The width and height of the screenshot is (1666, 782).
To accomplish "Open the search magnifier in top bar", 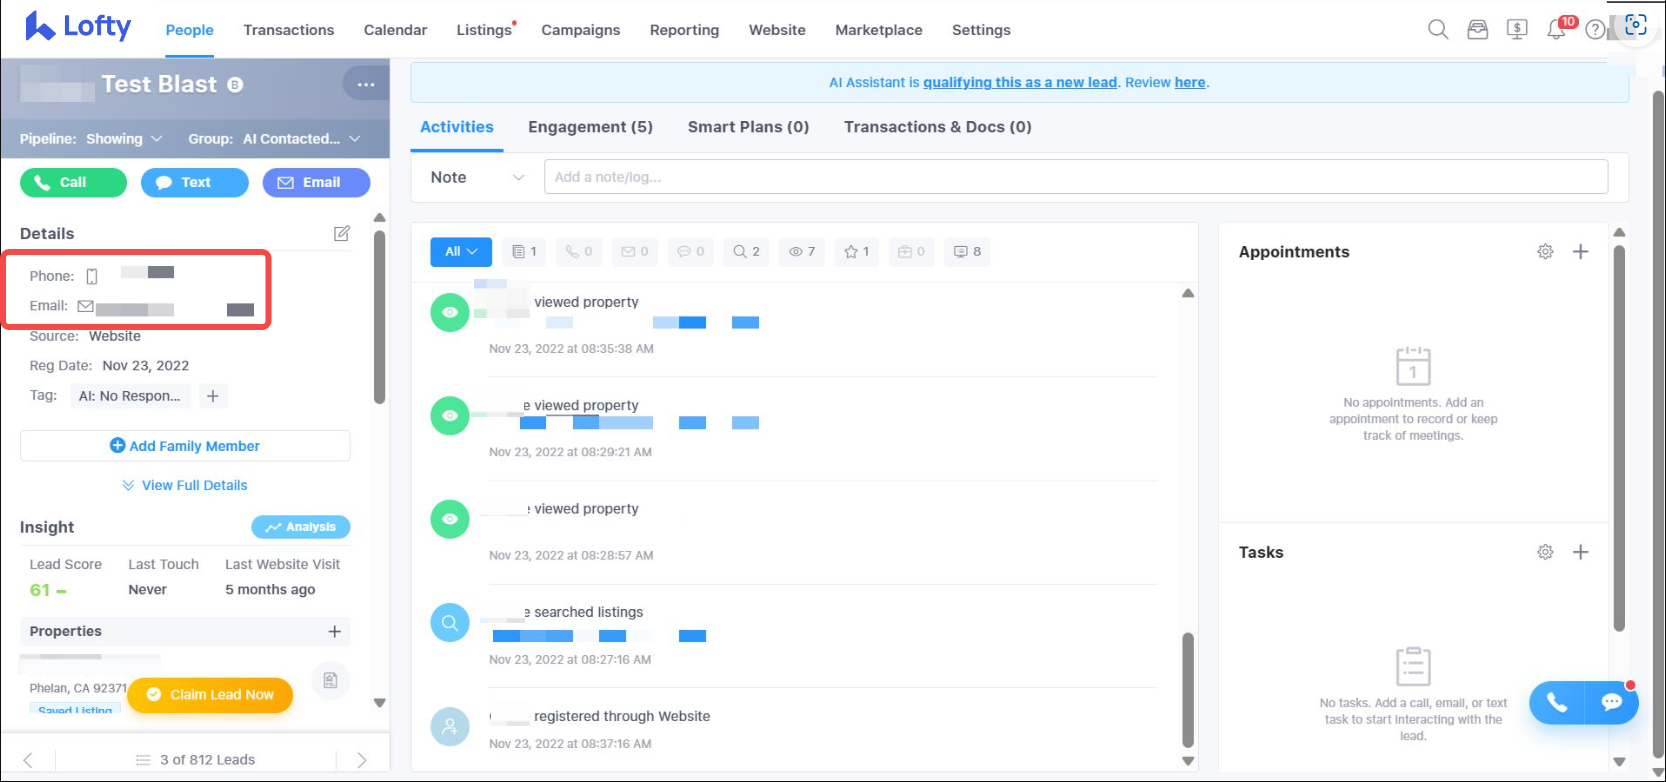I will pos(1438,30).
